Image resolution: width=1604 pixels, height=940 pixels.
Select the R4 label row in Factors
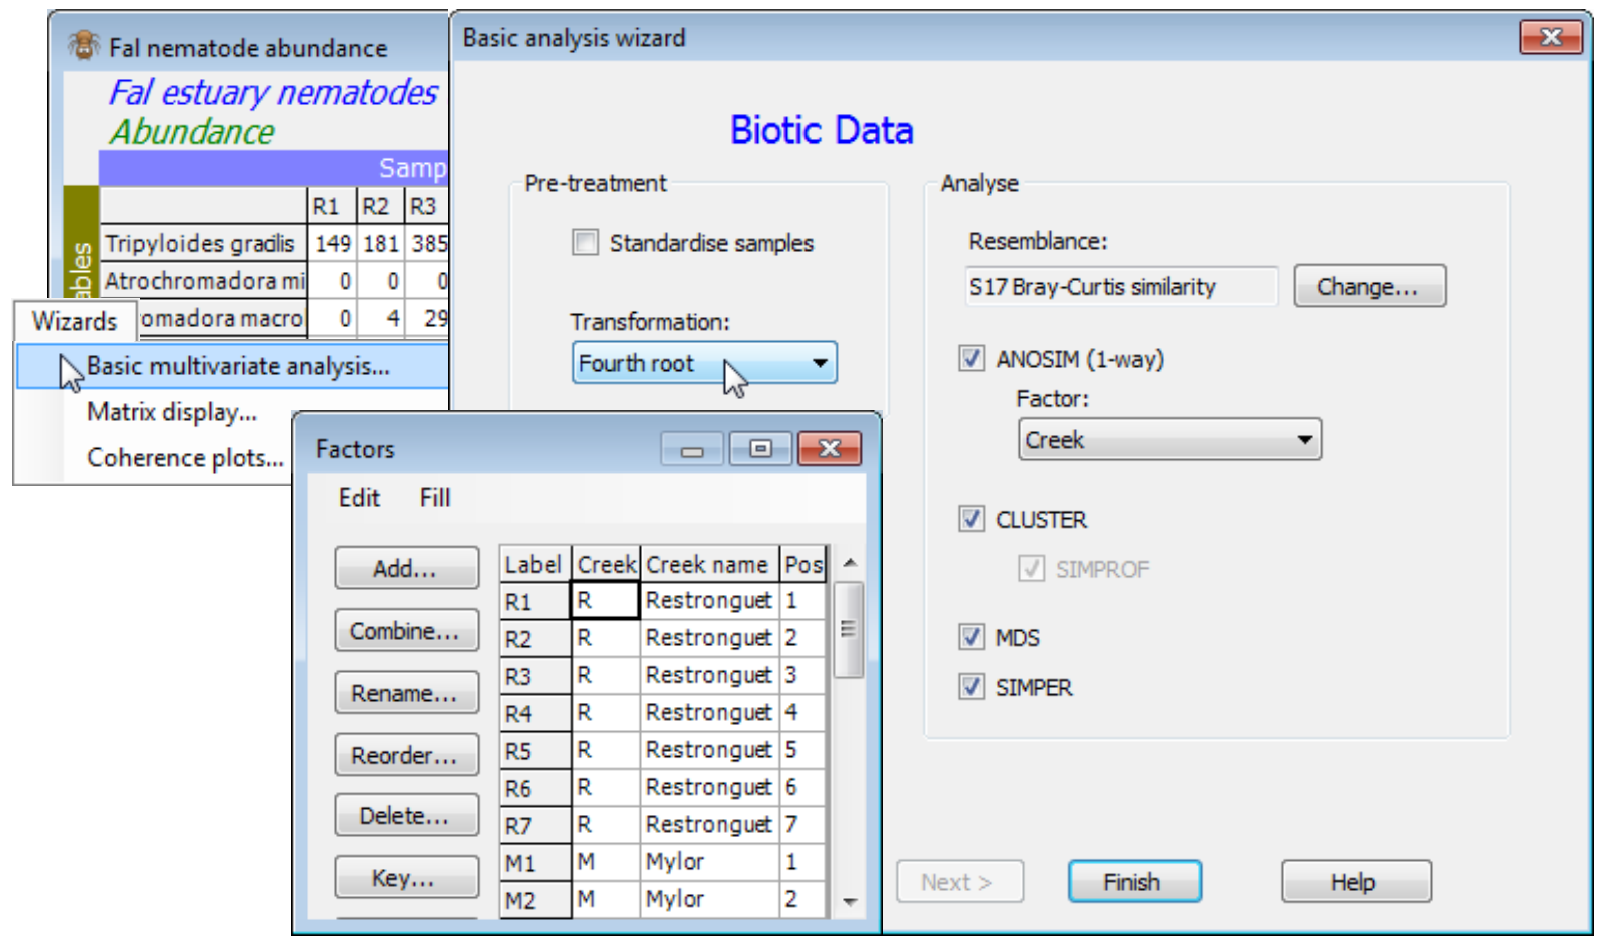tap(535, 713)
